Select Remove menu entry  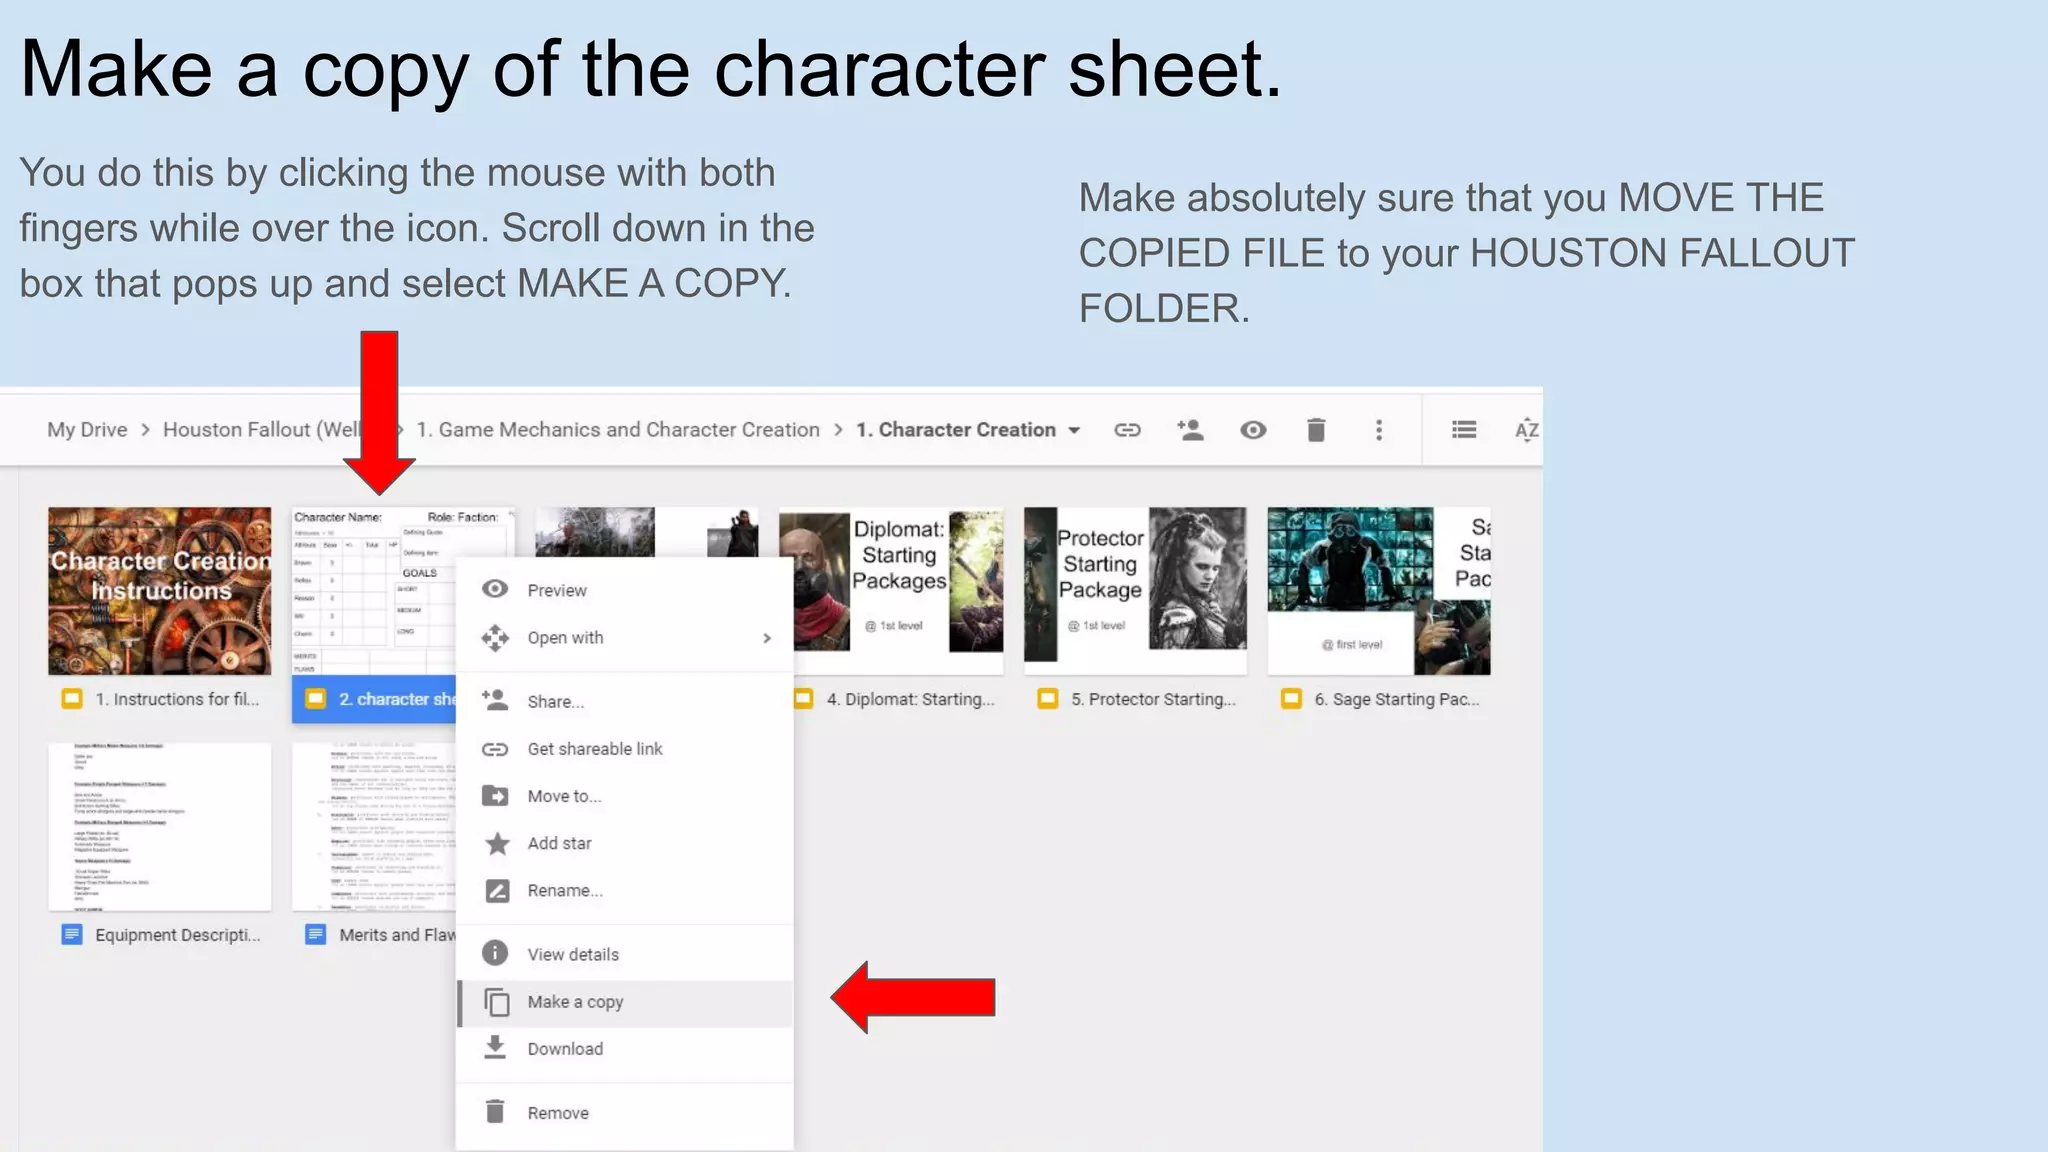point(625,1113)
